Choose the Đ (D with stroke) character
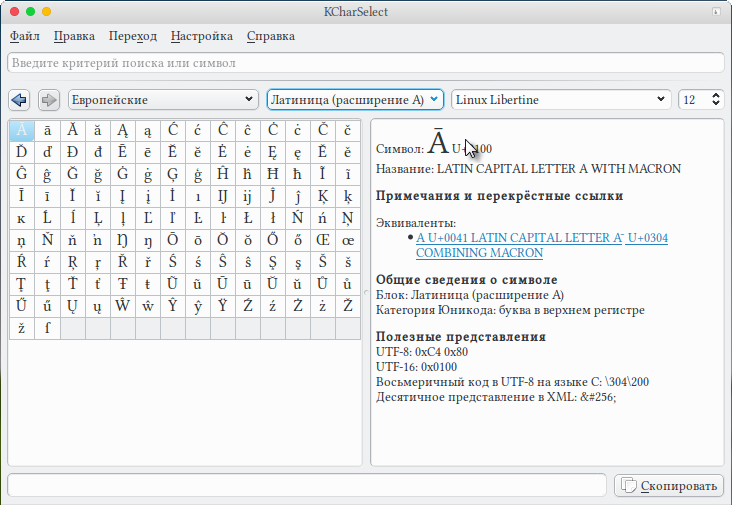 72,152
